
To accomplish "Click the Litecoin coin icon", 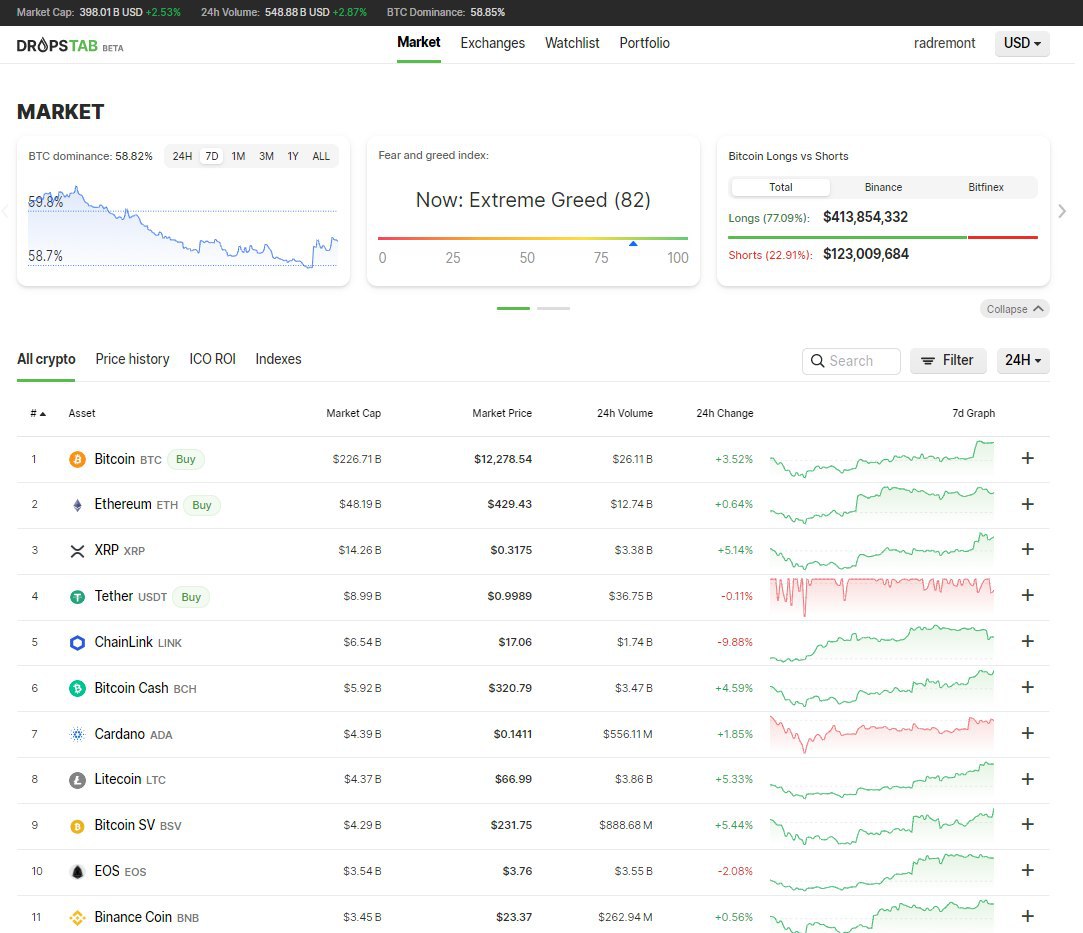I will [x=77, y=780].
